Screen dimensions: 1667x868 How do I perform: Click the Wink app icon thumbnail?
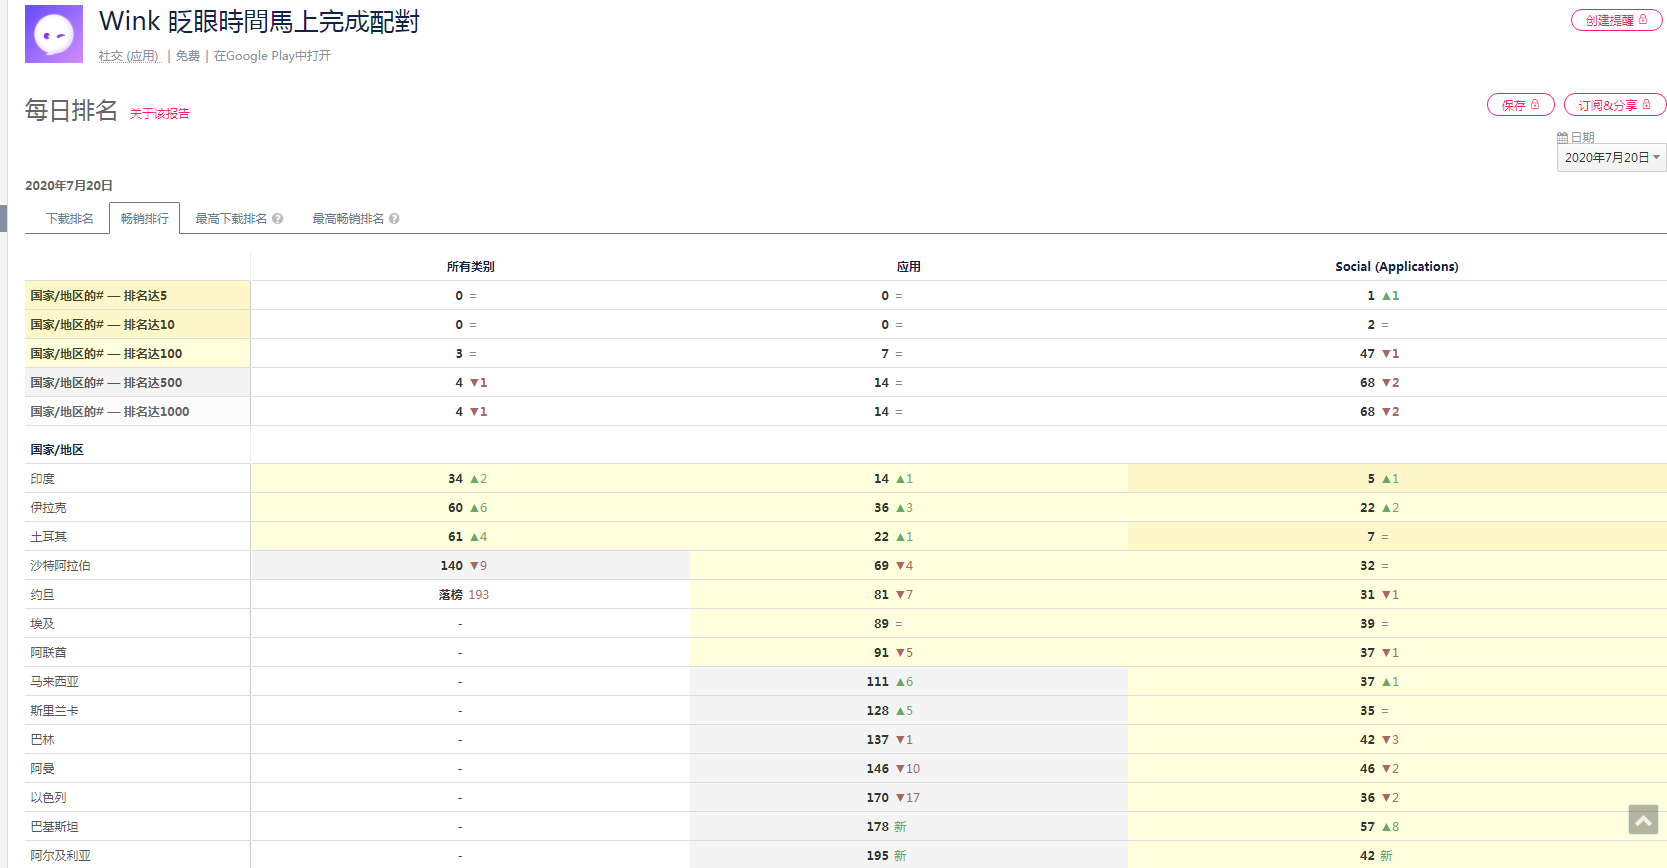[x=54, y=34]
